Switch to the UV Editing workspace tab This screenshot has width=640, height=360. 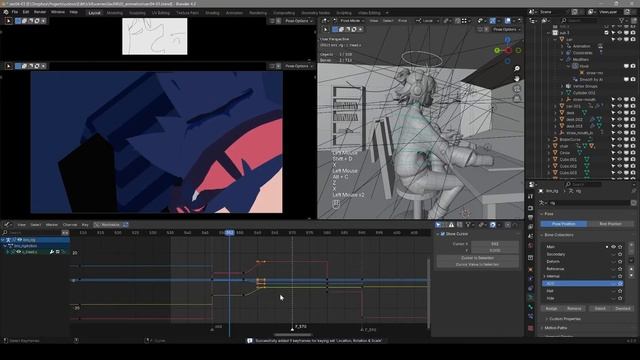[x=160, y=13]
